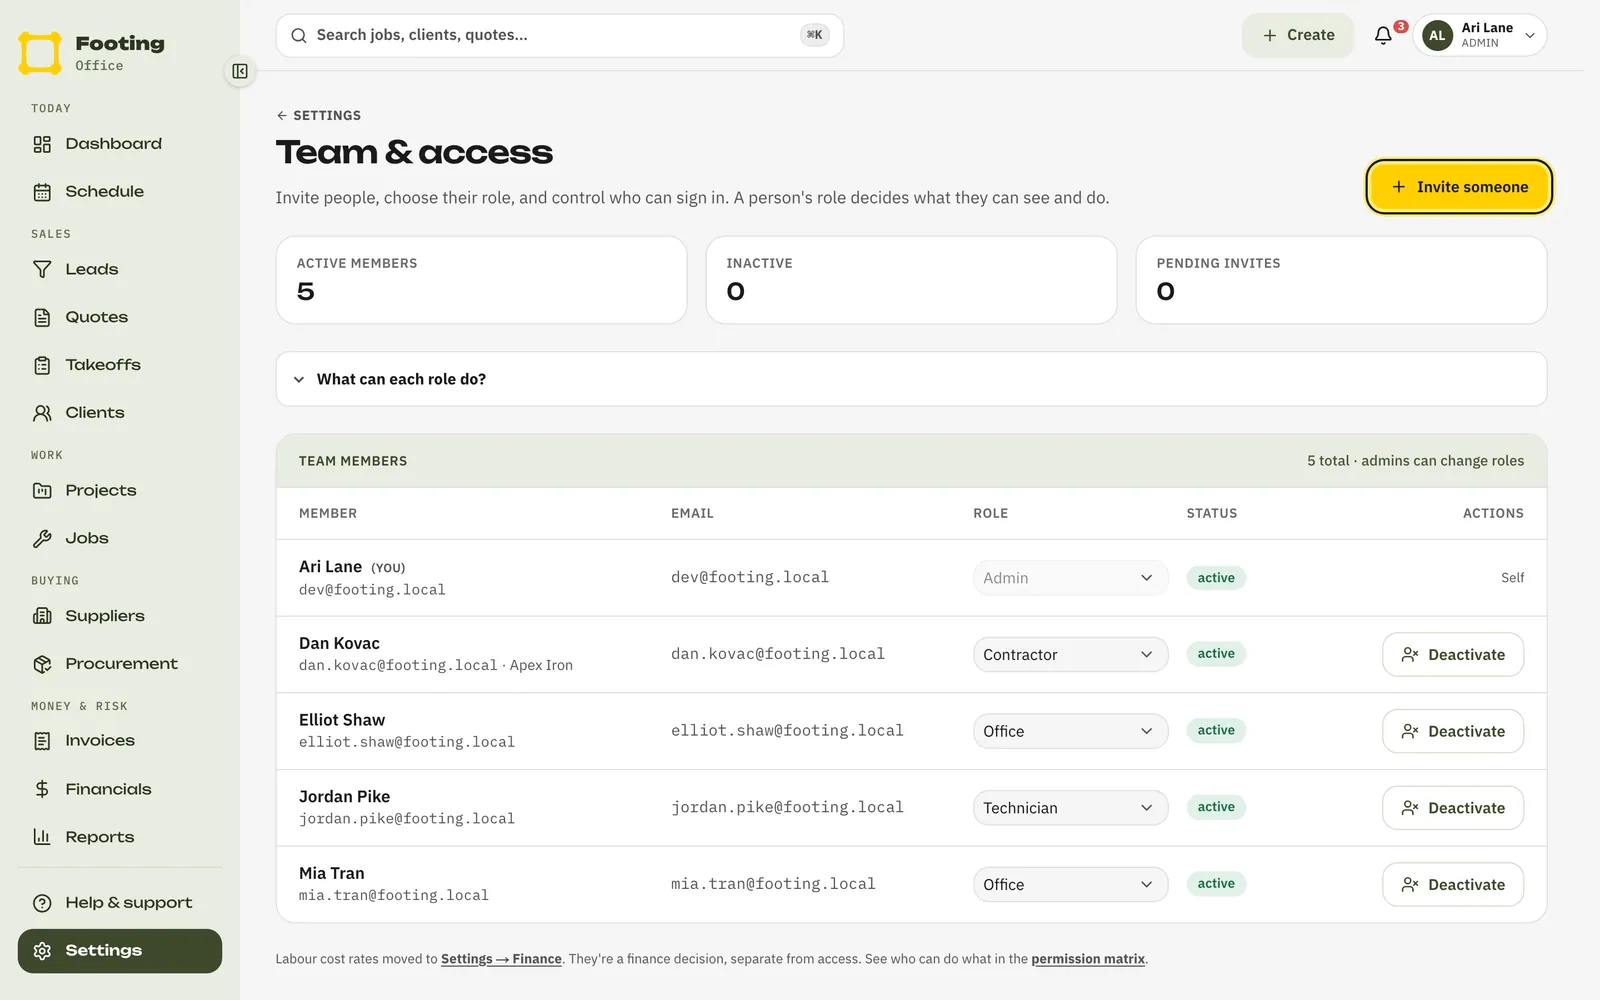Click the Leads funnel icon

click(42, 269)
